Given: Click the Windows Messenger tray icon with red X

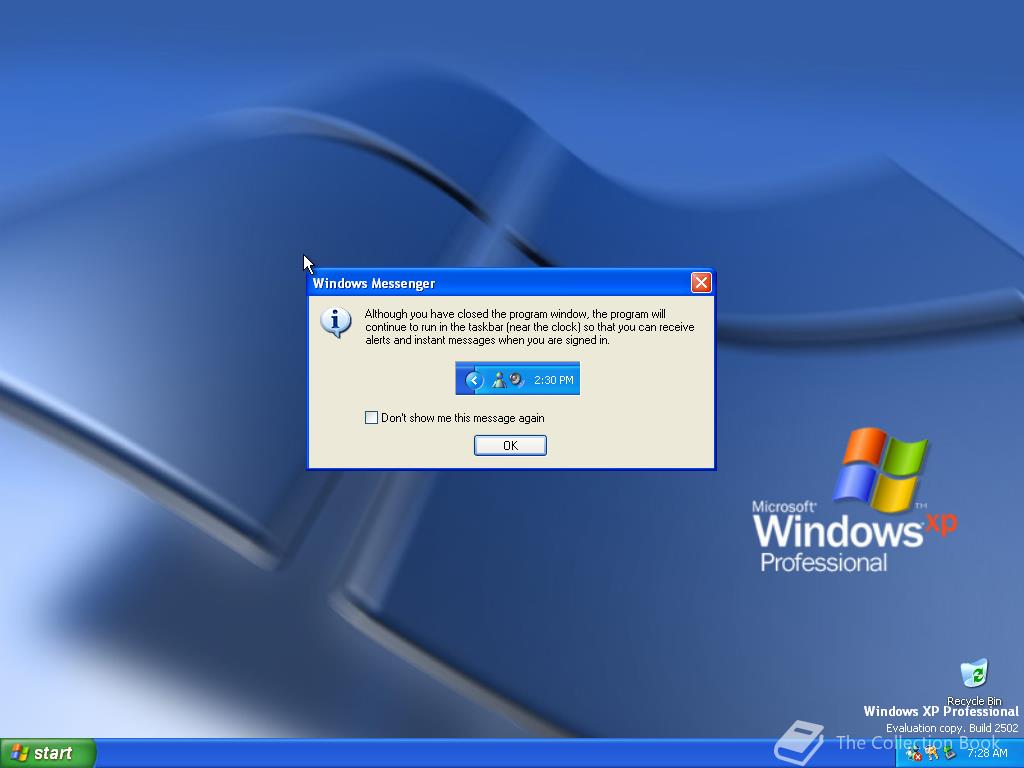Looking at the screenshot, I should 914,754.
